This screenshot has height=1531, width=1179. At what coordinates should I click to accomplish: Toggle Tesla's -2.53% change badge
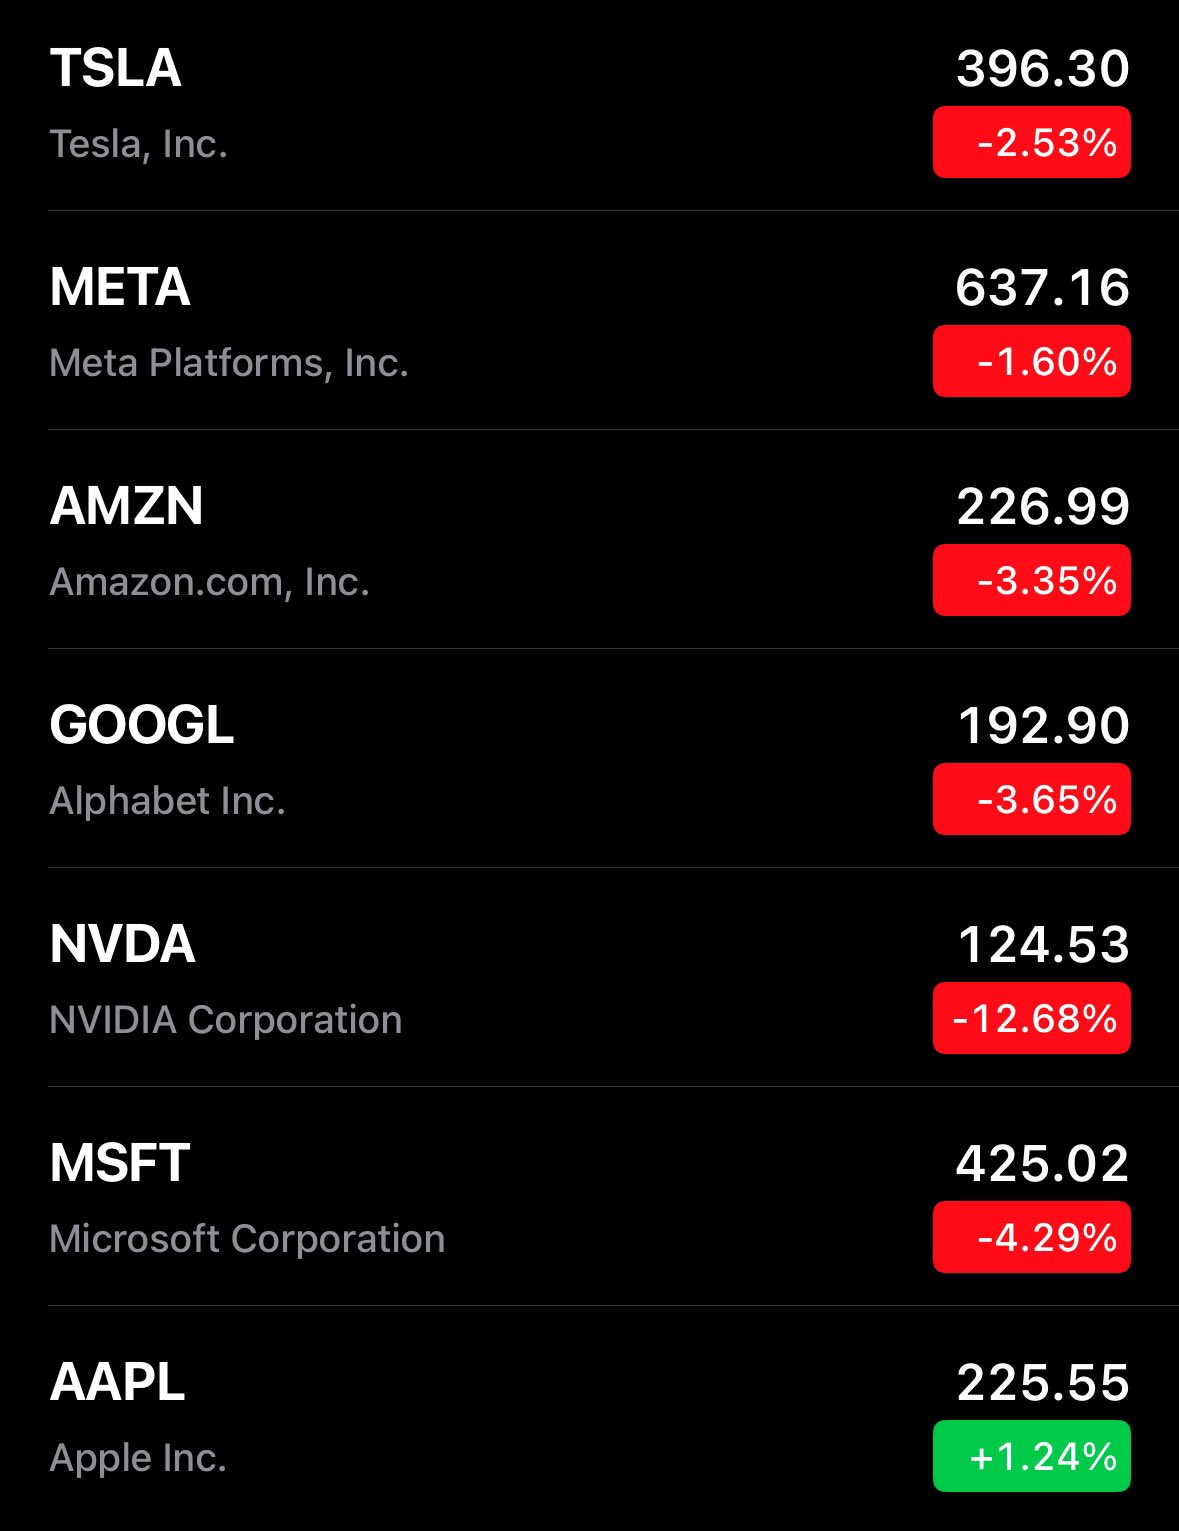coord(1031,143)
